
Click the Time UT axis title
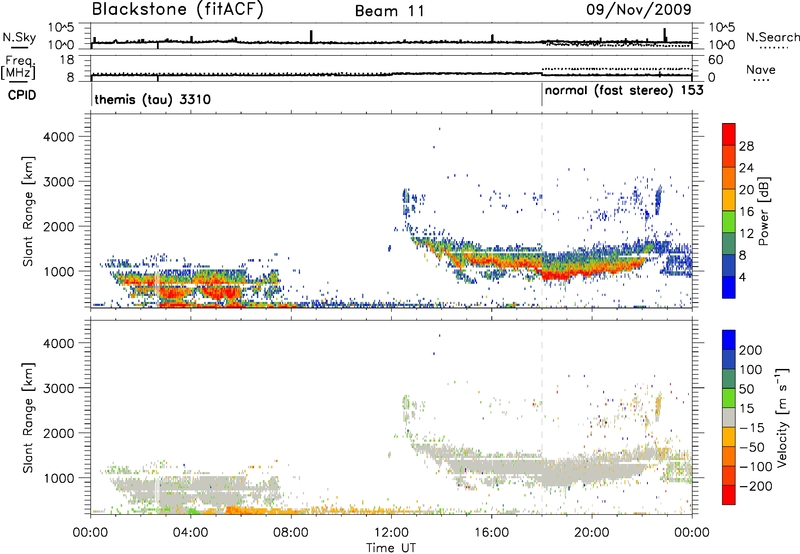(x=391, y=547)
